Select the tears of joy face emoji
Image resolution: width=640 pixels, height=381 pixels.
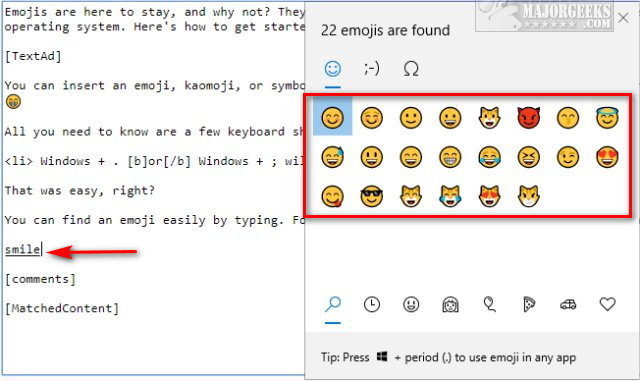tap(489, 157)
